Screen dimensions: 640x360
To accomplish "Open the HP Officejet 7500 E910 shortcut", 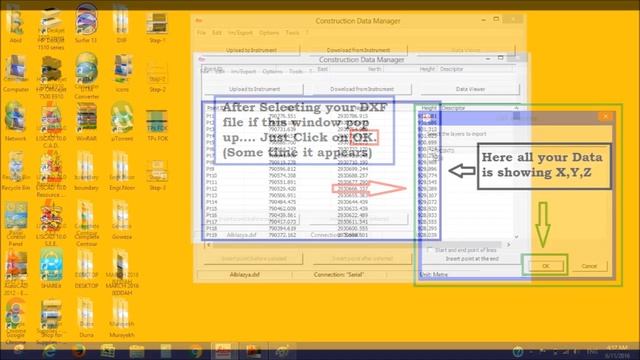I will click(x=51, y=77).
